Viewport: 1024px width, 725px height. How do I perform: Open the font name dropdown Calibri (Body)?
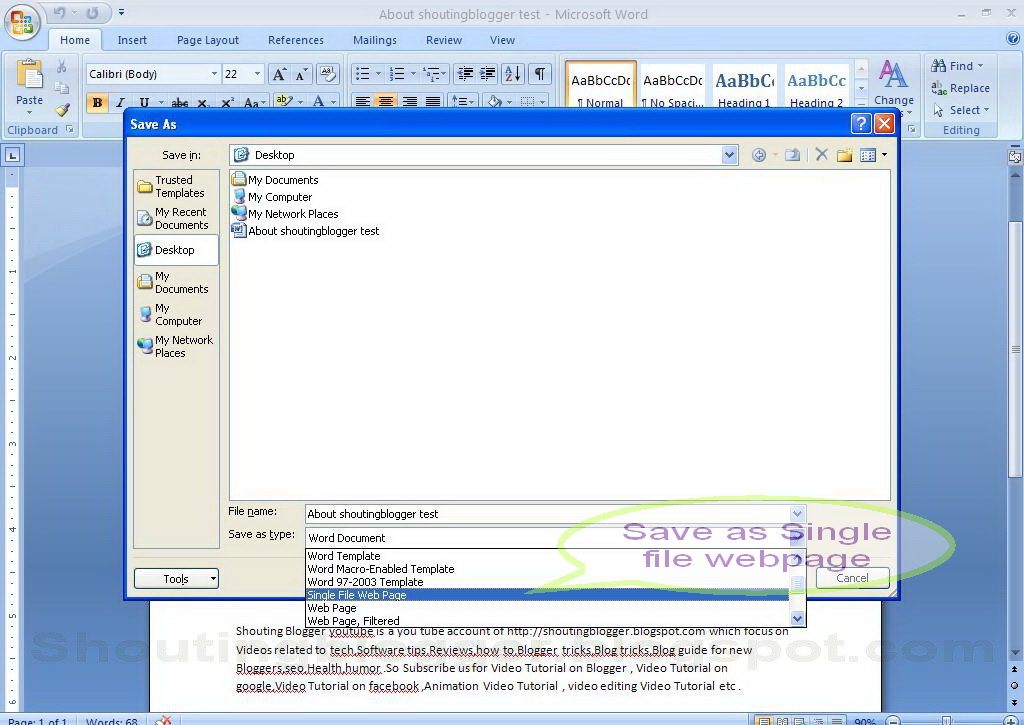click(x=214, y=74)
